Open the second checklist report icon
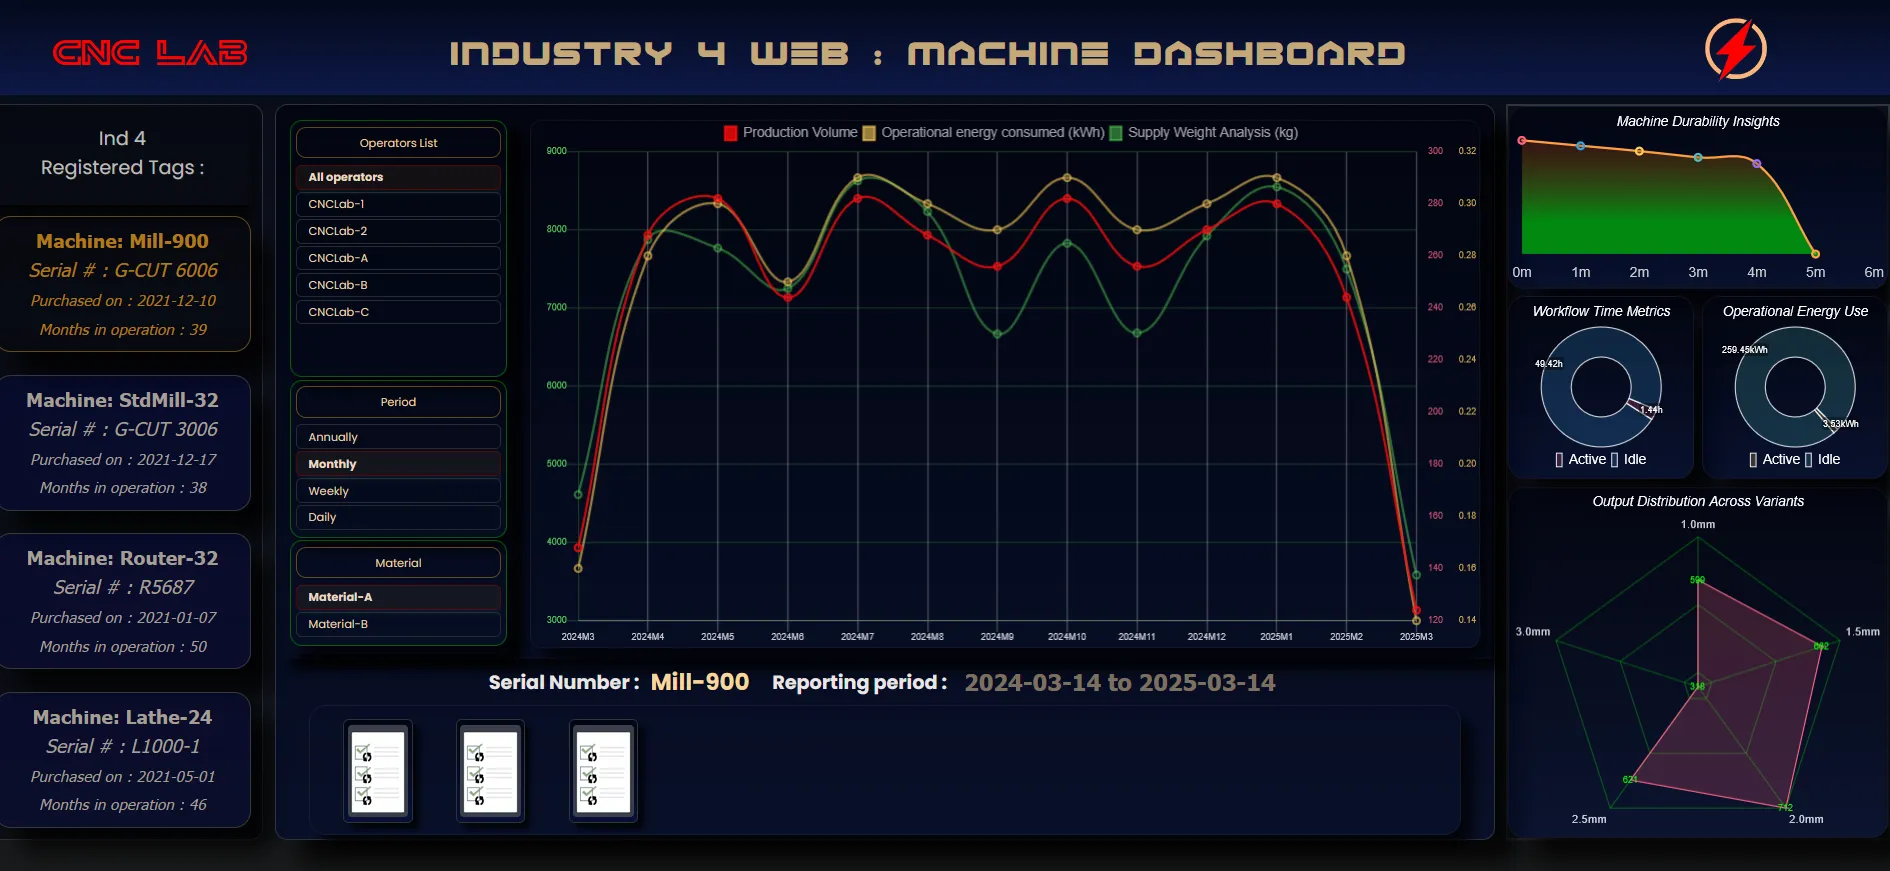Image resolution: width=1890 pixels, height=871 pixels. coord(490,771)
